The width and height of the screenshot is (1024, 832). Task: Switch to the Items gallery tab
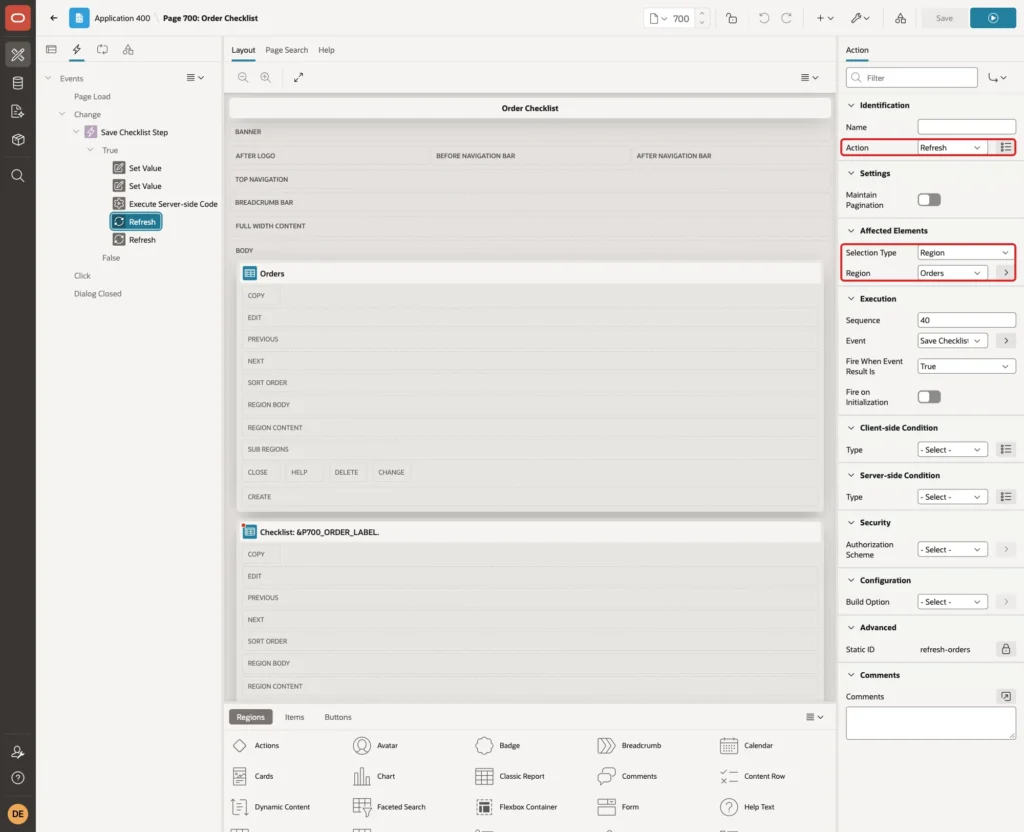295,717
